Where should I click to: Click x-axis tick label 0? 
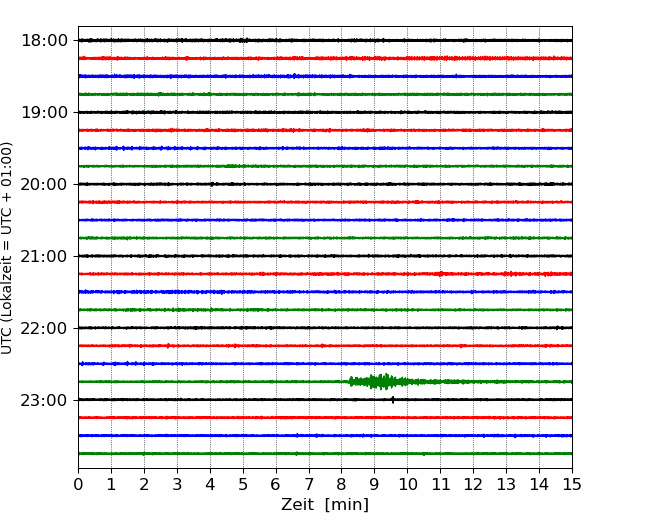(78, 484)
